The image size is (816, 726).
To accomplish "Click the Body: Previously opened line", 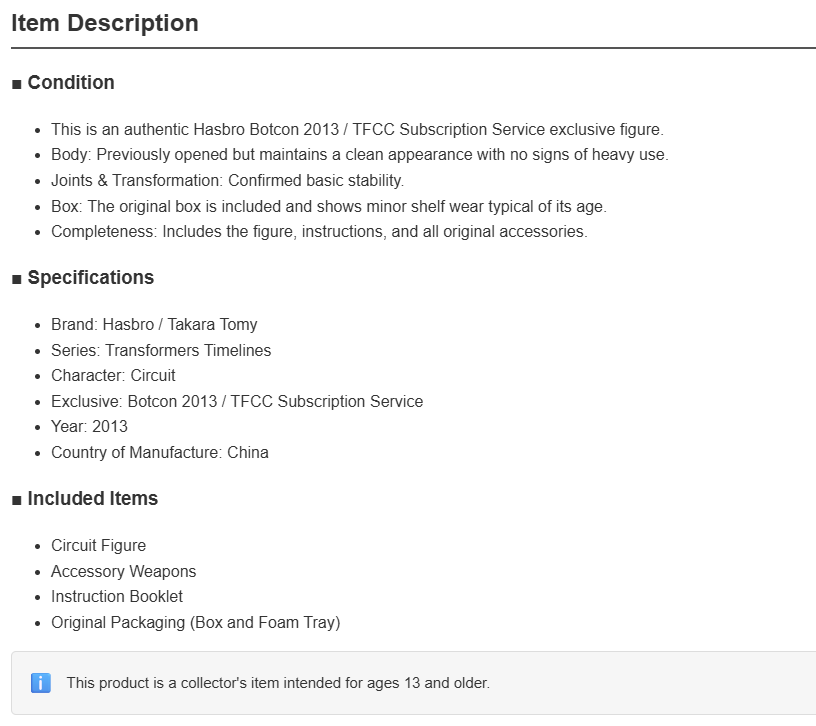I will point(360,155).
